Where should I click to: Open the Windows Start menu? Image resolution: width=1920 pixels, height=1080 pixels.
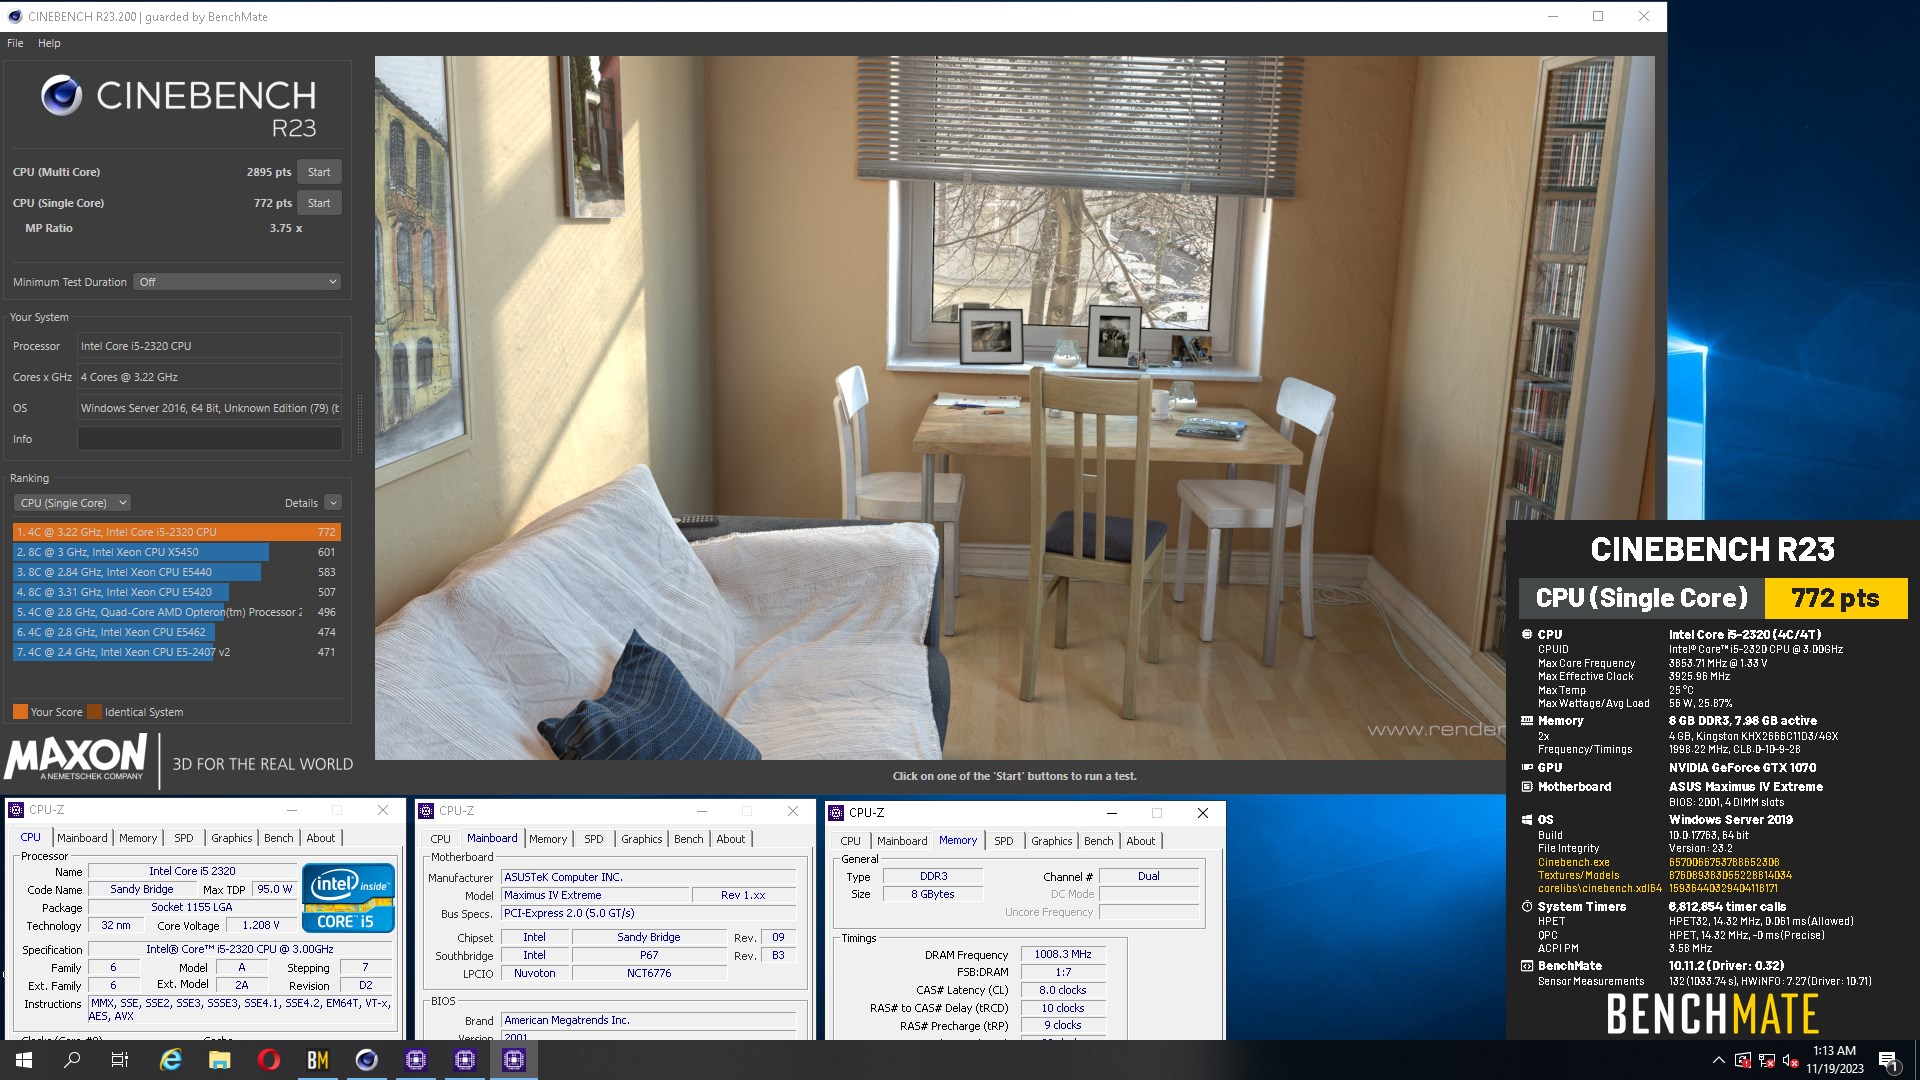pyautogui.click(x=24, y=1060)
